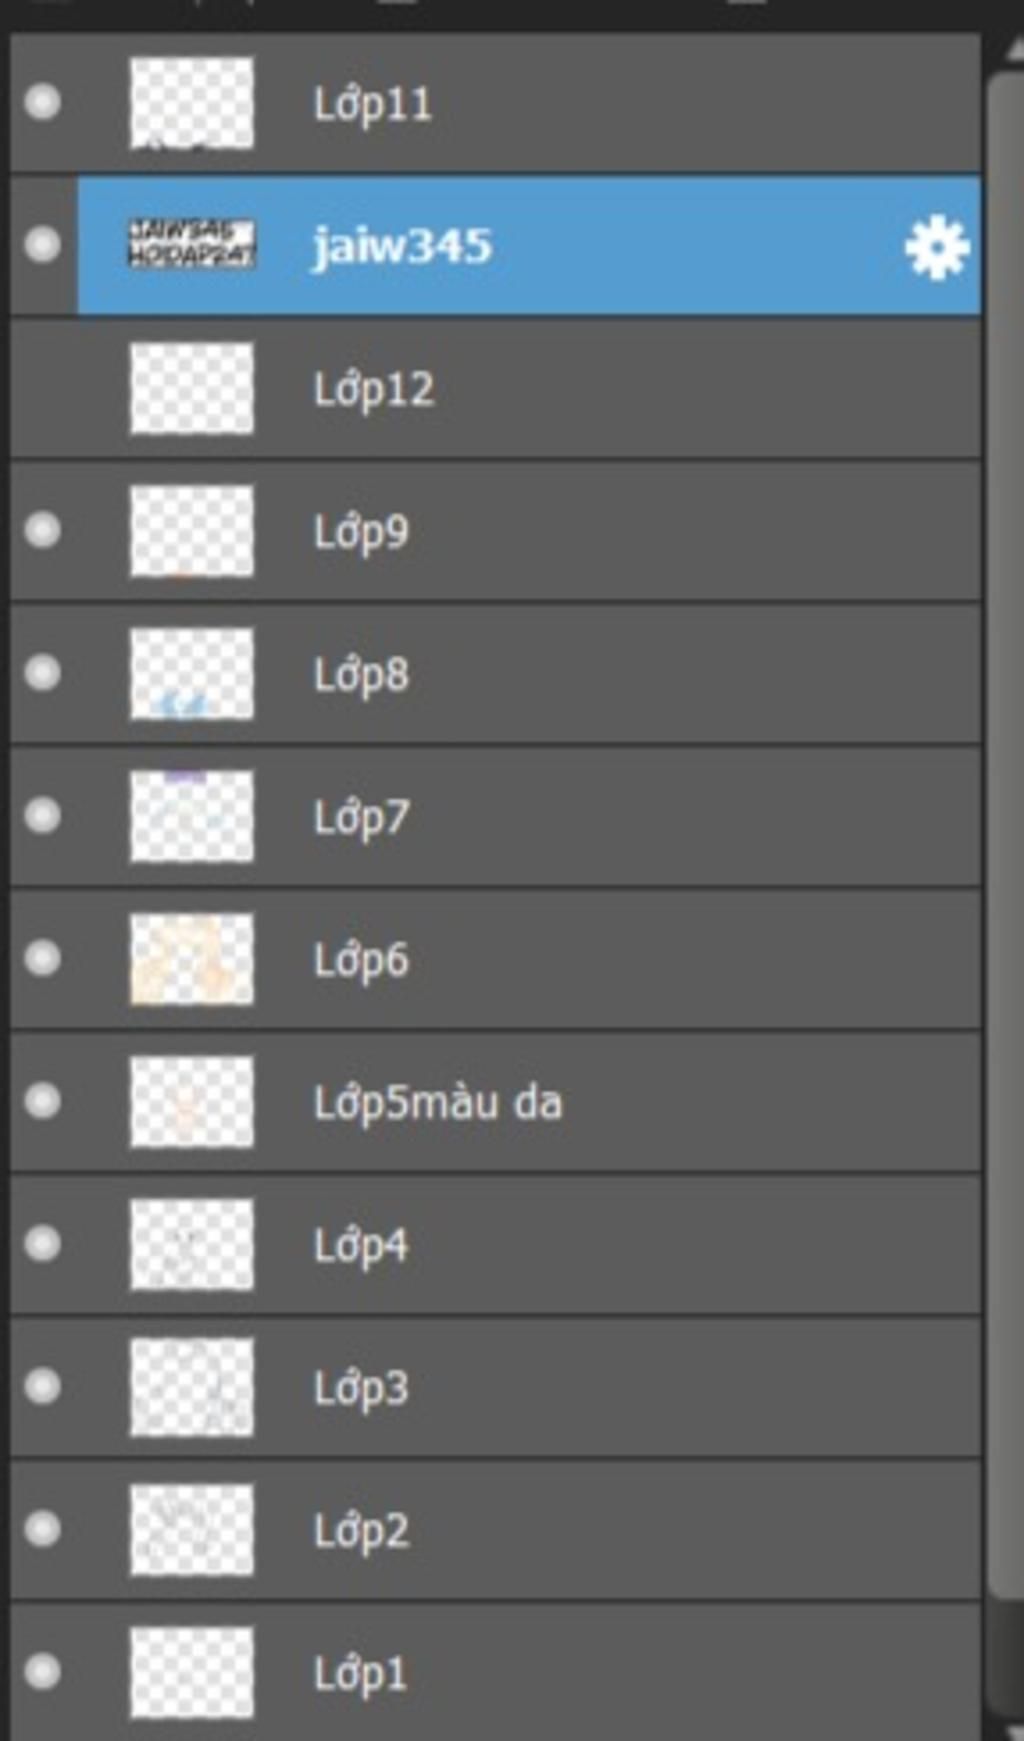Select the Lớp4 layer
The height and width of the screenshot is (1741, 1024).
pos(495,1244)
